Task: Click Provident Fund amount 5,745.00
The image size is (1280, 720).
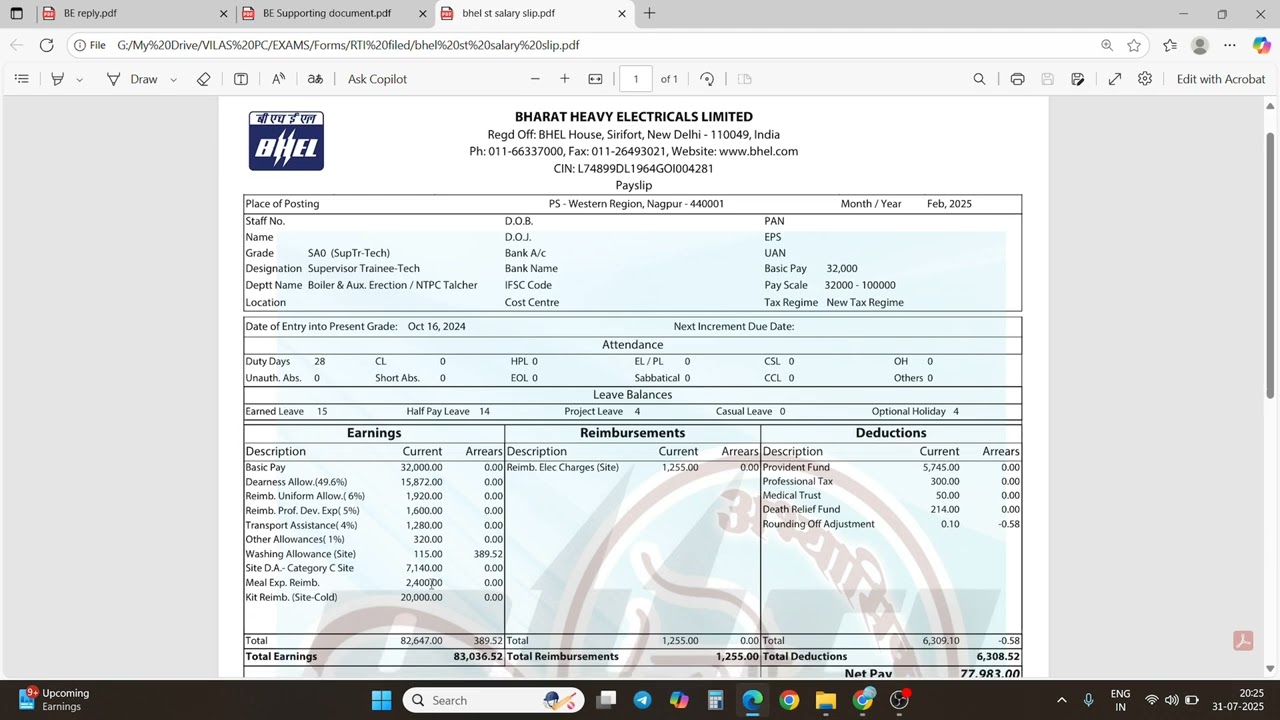Action: tap(940, 467)
